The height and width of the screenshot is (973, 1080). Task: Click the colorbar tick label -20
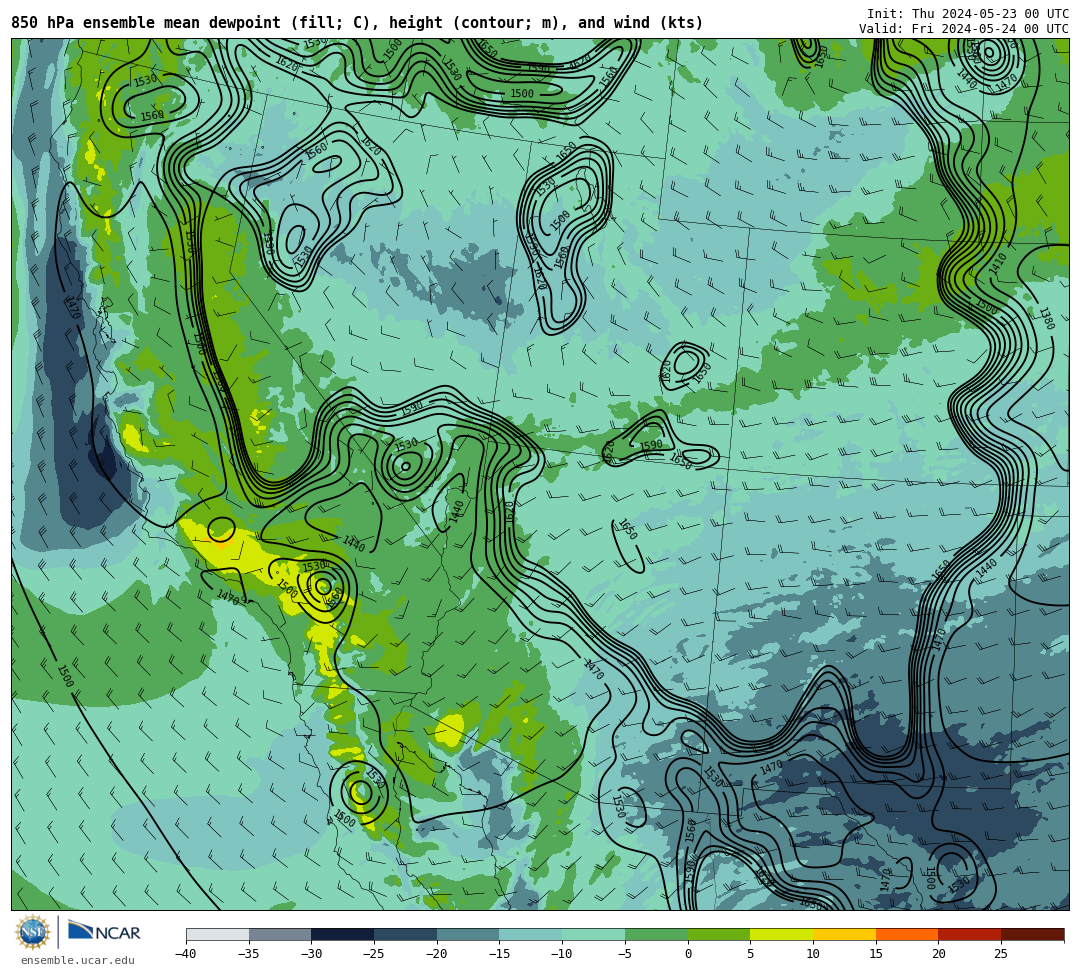tap(436, 954)
